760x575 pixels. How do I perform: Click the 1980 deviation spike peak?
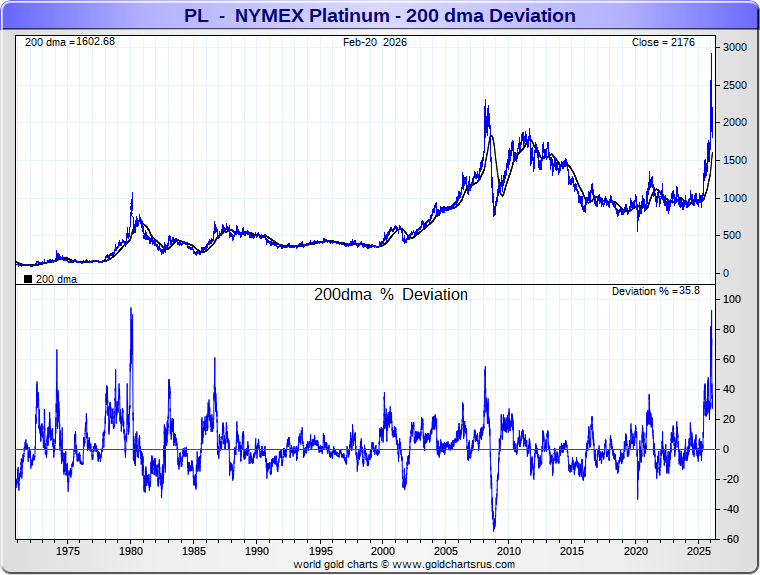[x=131, y=308]
